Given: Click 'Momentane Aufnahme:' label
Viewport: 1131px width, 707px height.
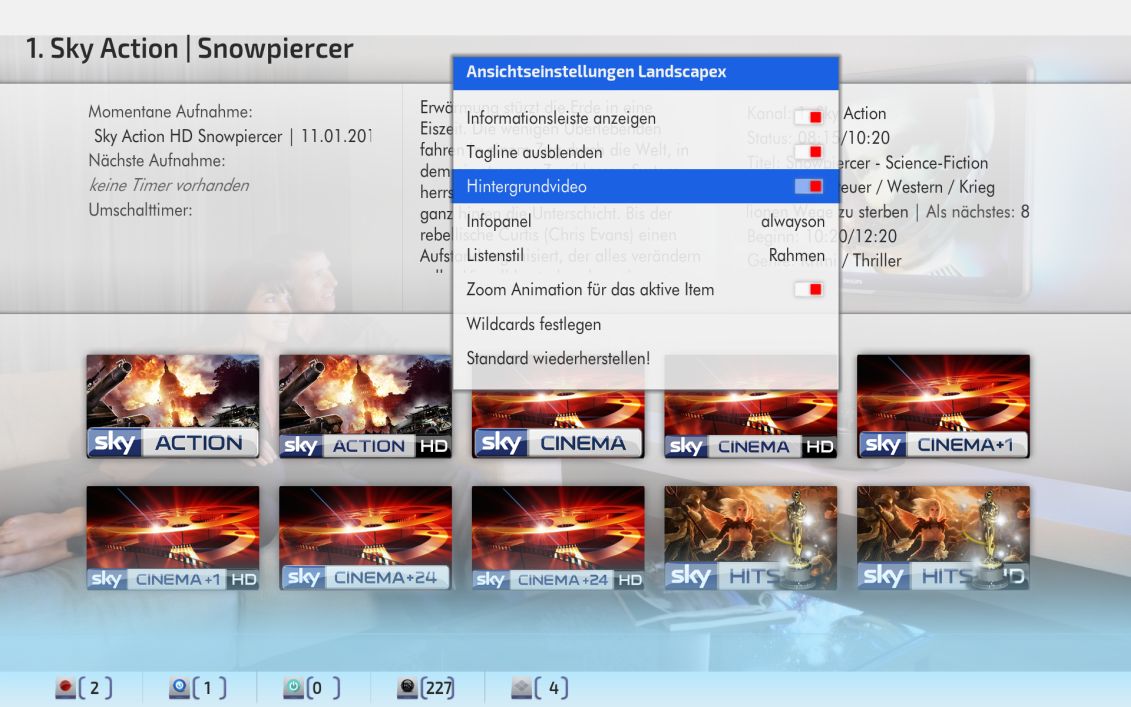Looking at the screenshot, I should tap(170, 112).
